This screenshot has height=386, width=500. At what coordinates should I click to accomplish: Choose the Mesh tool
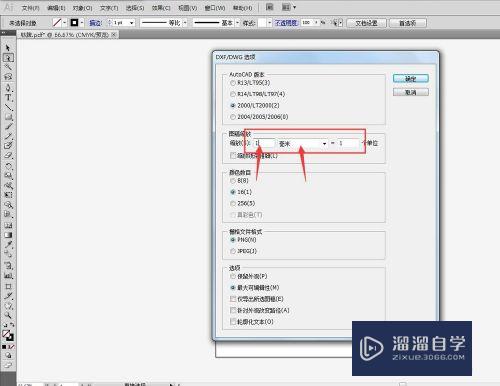[x=8, y=225]
